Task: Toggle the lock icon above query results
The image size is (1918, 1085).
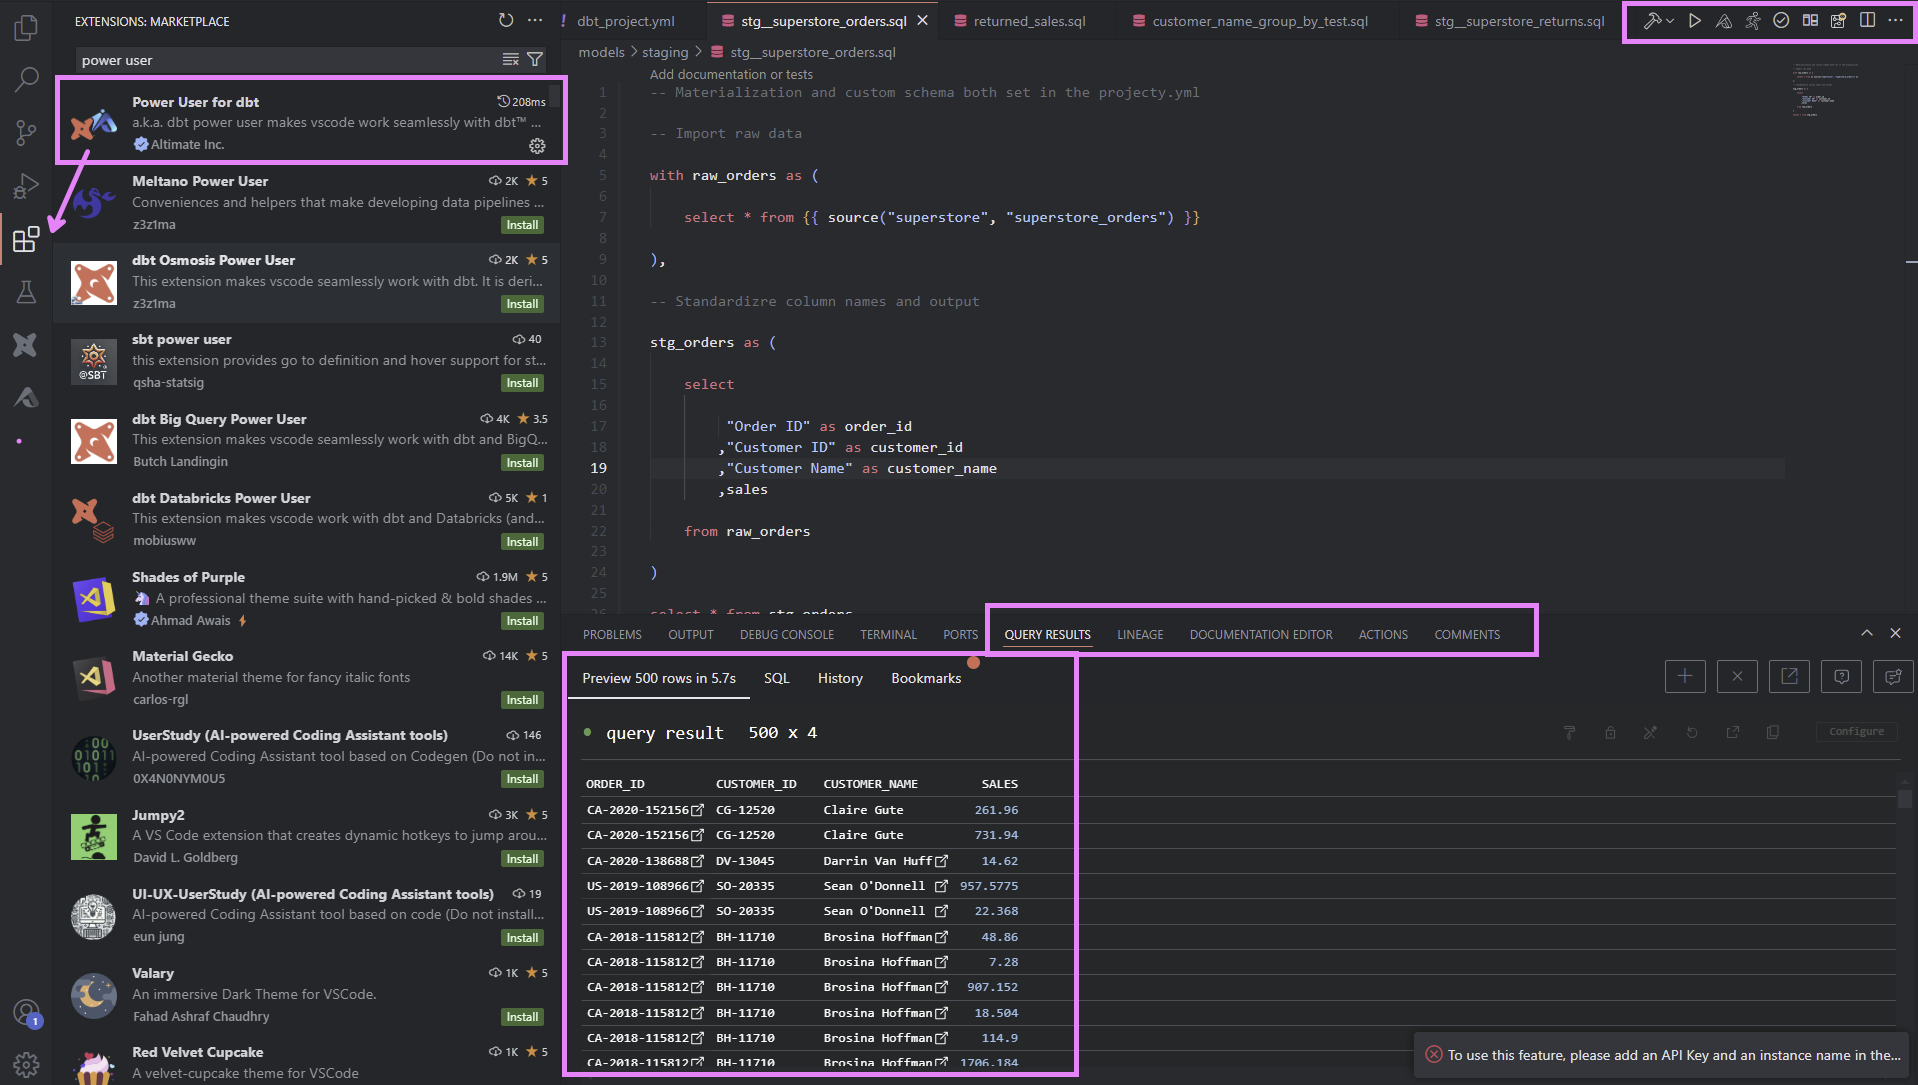Action: [x=1610, y=732]
